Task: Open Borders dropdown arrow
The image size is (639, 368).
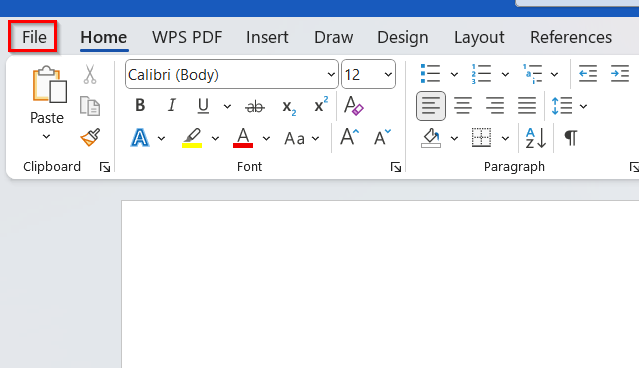Action: tap(505, 139)
